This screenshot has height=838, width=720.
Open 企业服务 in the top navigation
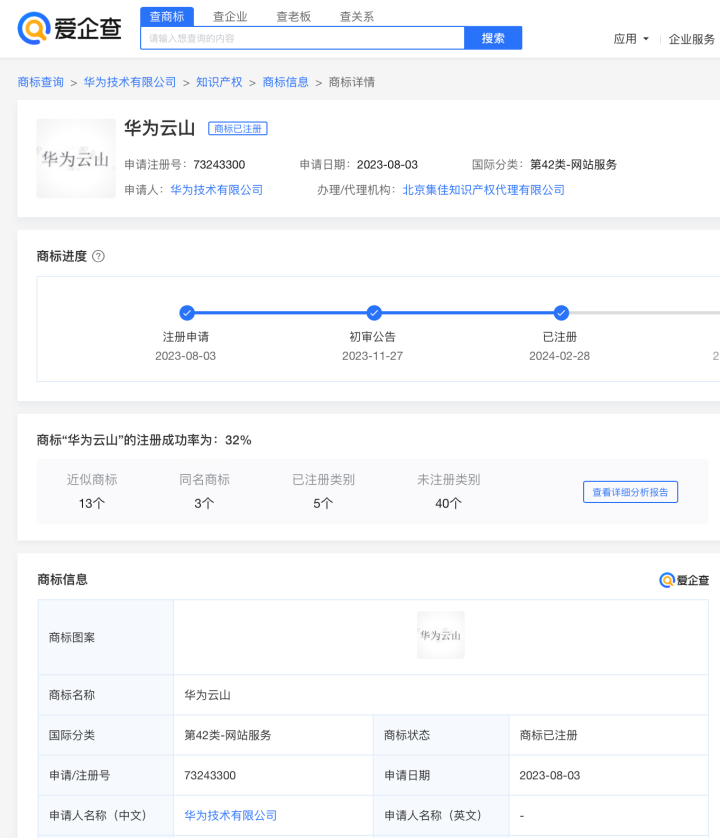click(x=692, y=39)
